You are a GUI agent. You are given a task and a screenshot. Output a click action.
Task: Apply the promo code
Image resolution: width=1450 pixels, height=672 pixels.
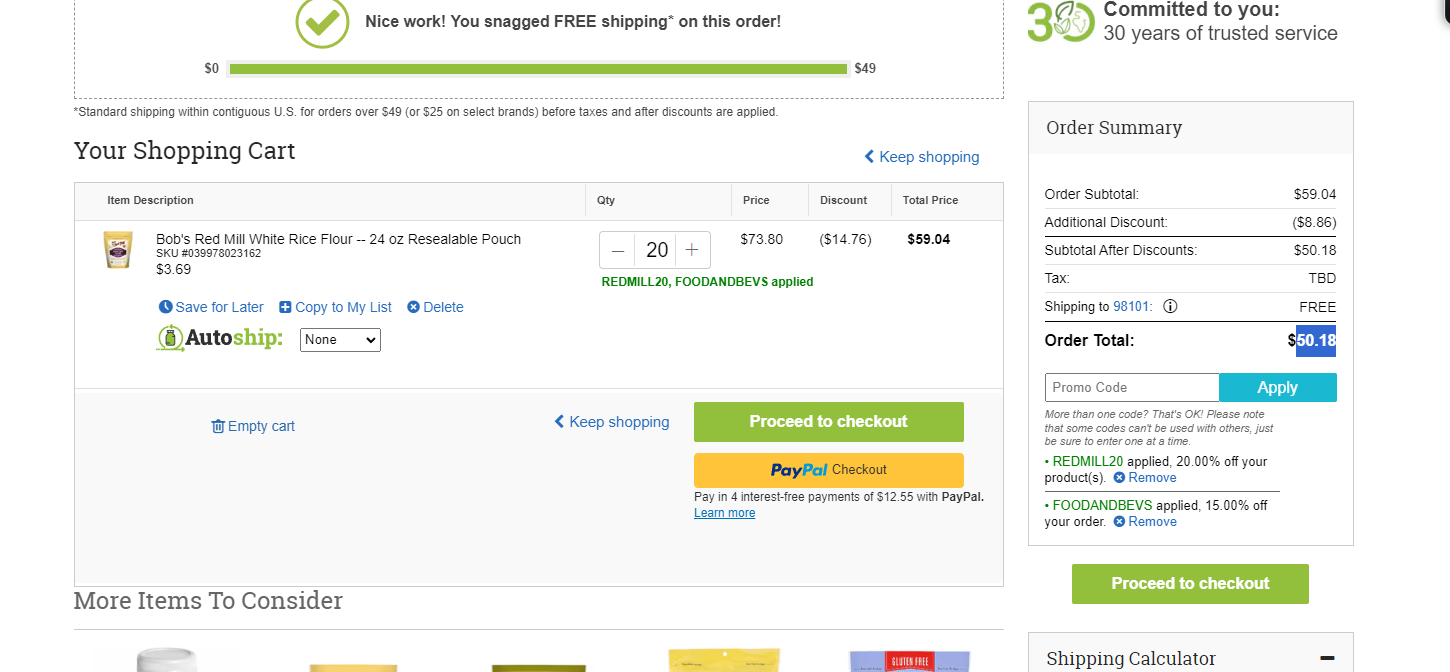click(1278, 388)
